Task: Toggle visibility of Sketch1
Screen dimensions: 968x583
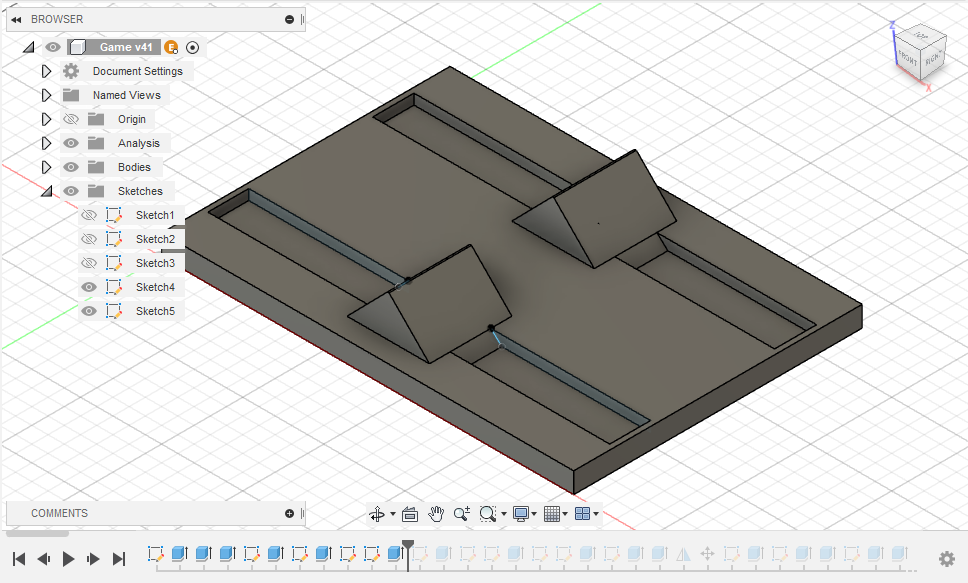Action: 89,214
